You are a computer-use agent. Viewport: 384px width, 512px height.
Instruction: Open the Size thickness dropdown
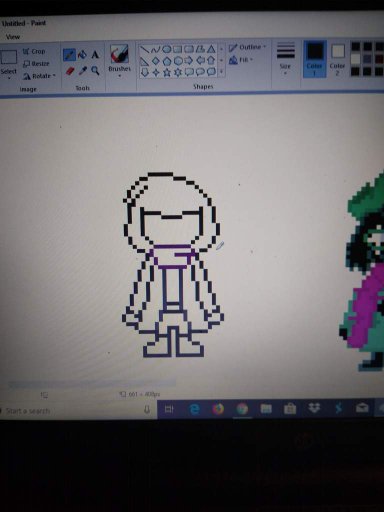click(x=286, y=59)
